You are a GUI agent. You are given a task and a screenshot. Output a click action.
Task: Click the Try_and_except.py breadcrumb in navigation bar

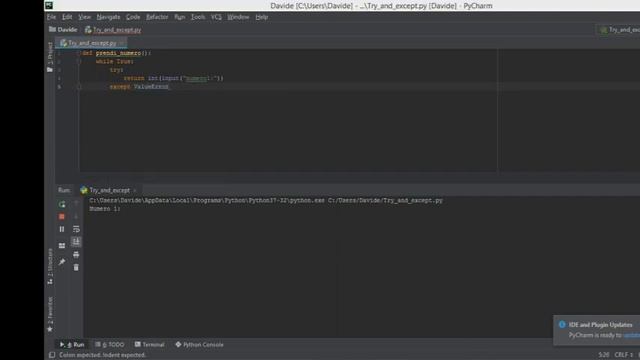[113, 30]
